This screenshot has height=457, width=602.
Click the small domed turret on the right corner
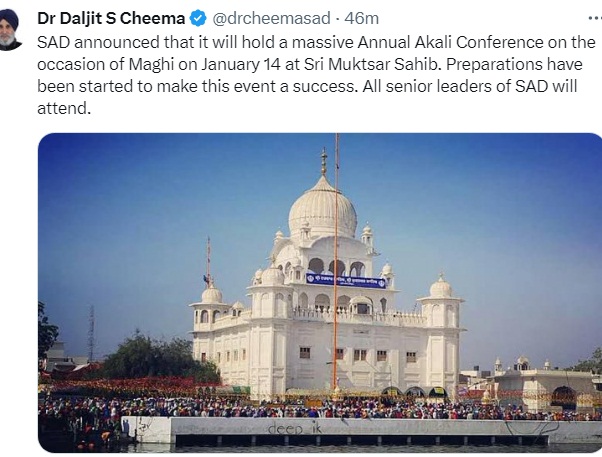pyautogui.click(x=441, y=286)
